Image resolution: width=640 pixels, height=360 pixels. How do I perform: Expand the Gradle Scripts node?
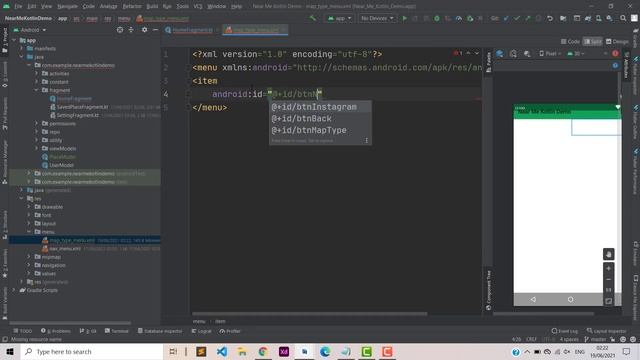point(14,290)
